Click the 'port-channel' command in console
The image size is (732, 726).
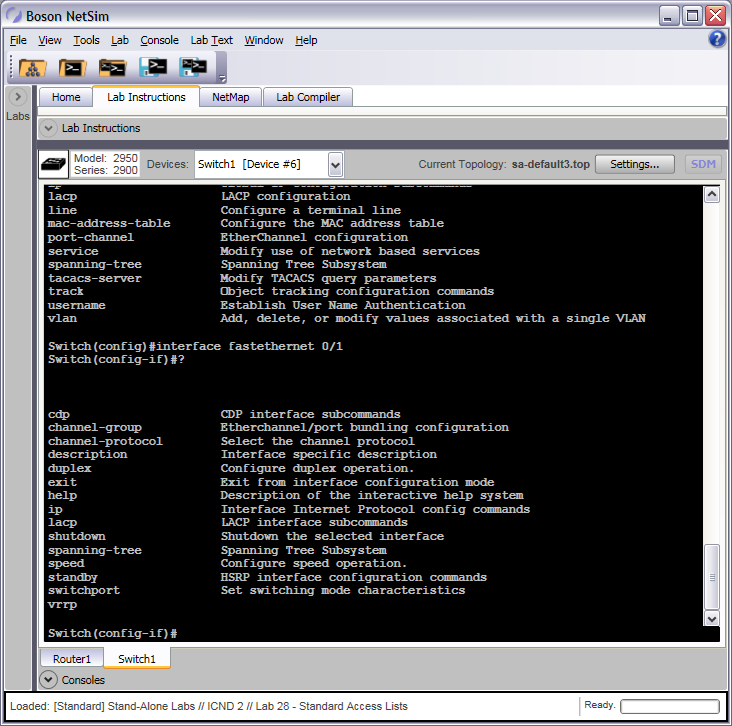91,237
